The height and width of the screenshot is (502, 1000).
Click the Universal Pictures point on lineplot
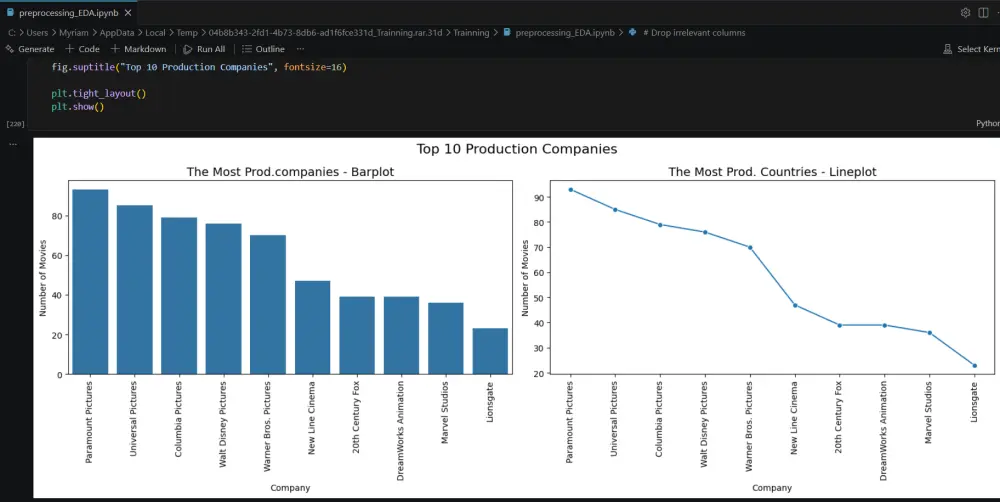615,209
